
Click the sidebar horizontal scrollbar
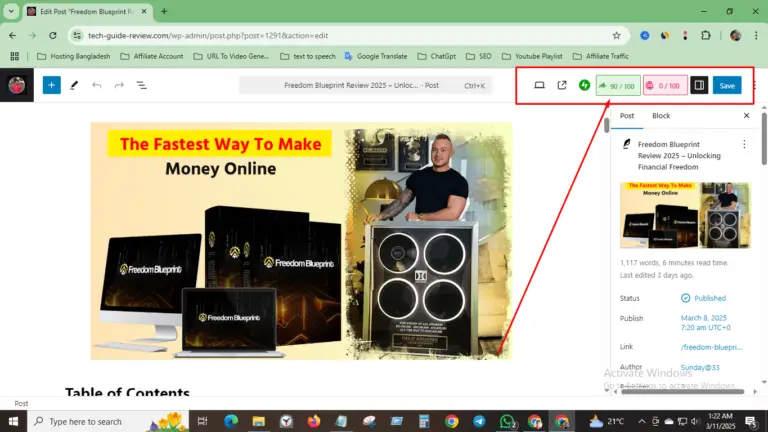[682, 391]
